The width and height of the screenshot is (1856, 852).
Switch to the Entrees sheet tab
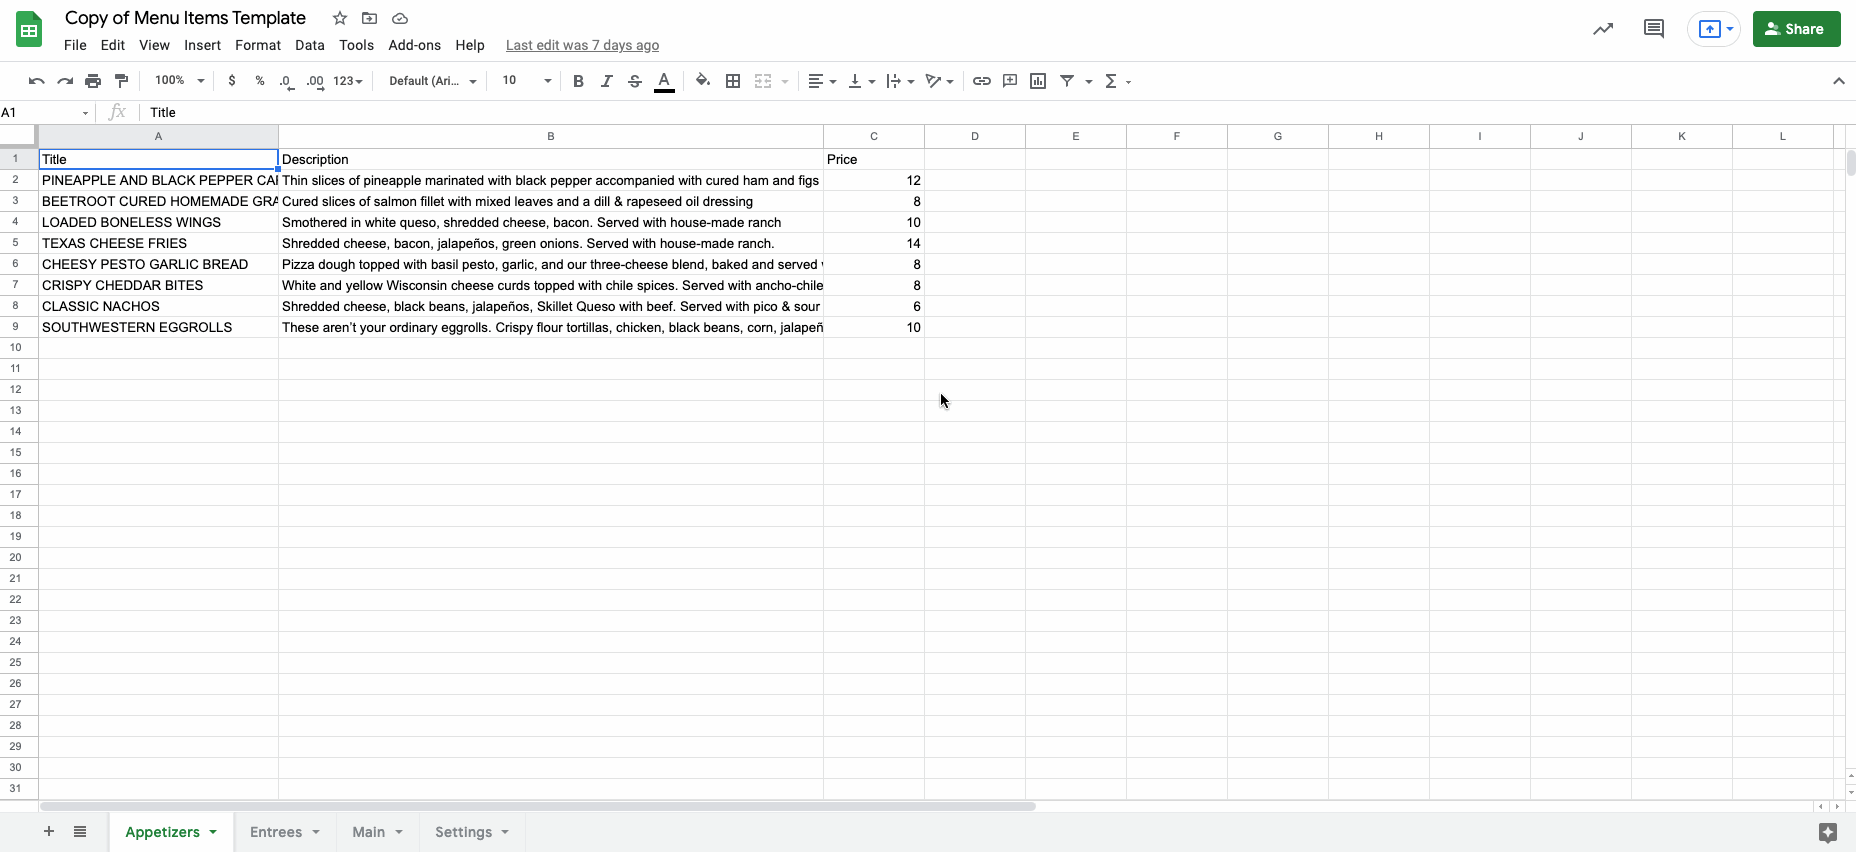(x=284, y=832)
